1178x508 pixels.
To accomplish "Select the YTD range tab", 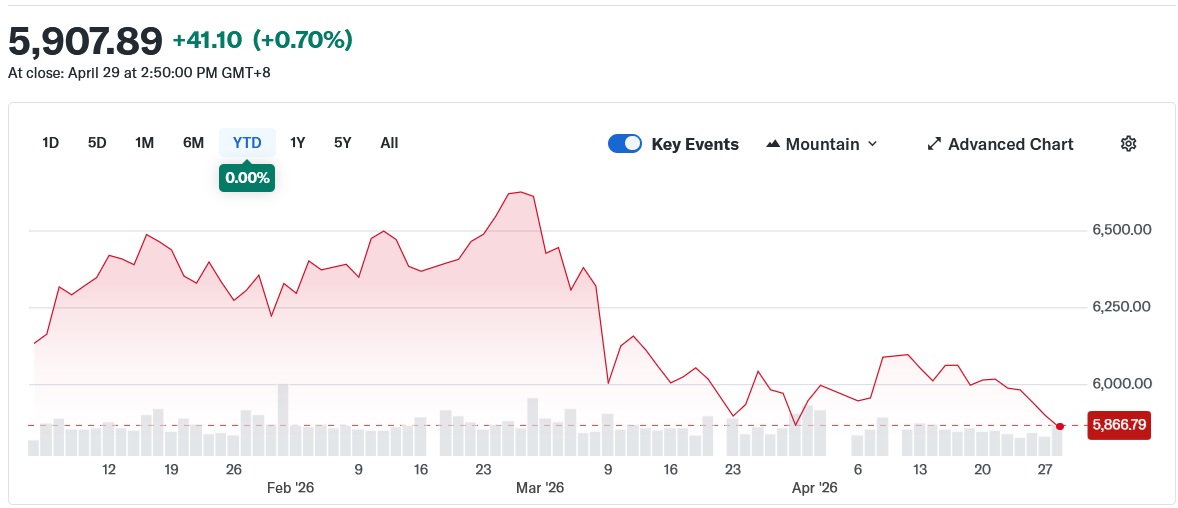I will pos(247,143).
